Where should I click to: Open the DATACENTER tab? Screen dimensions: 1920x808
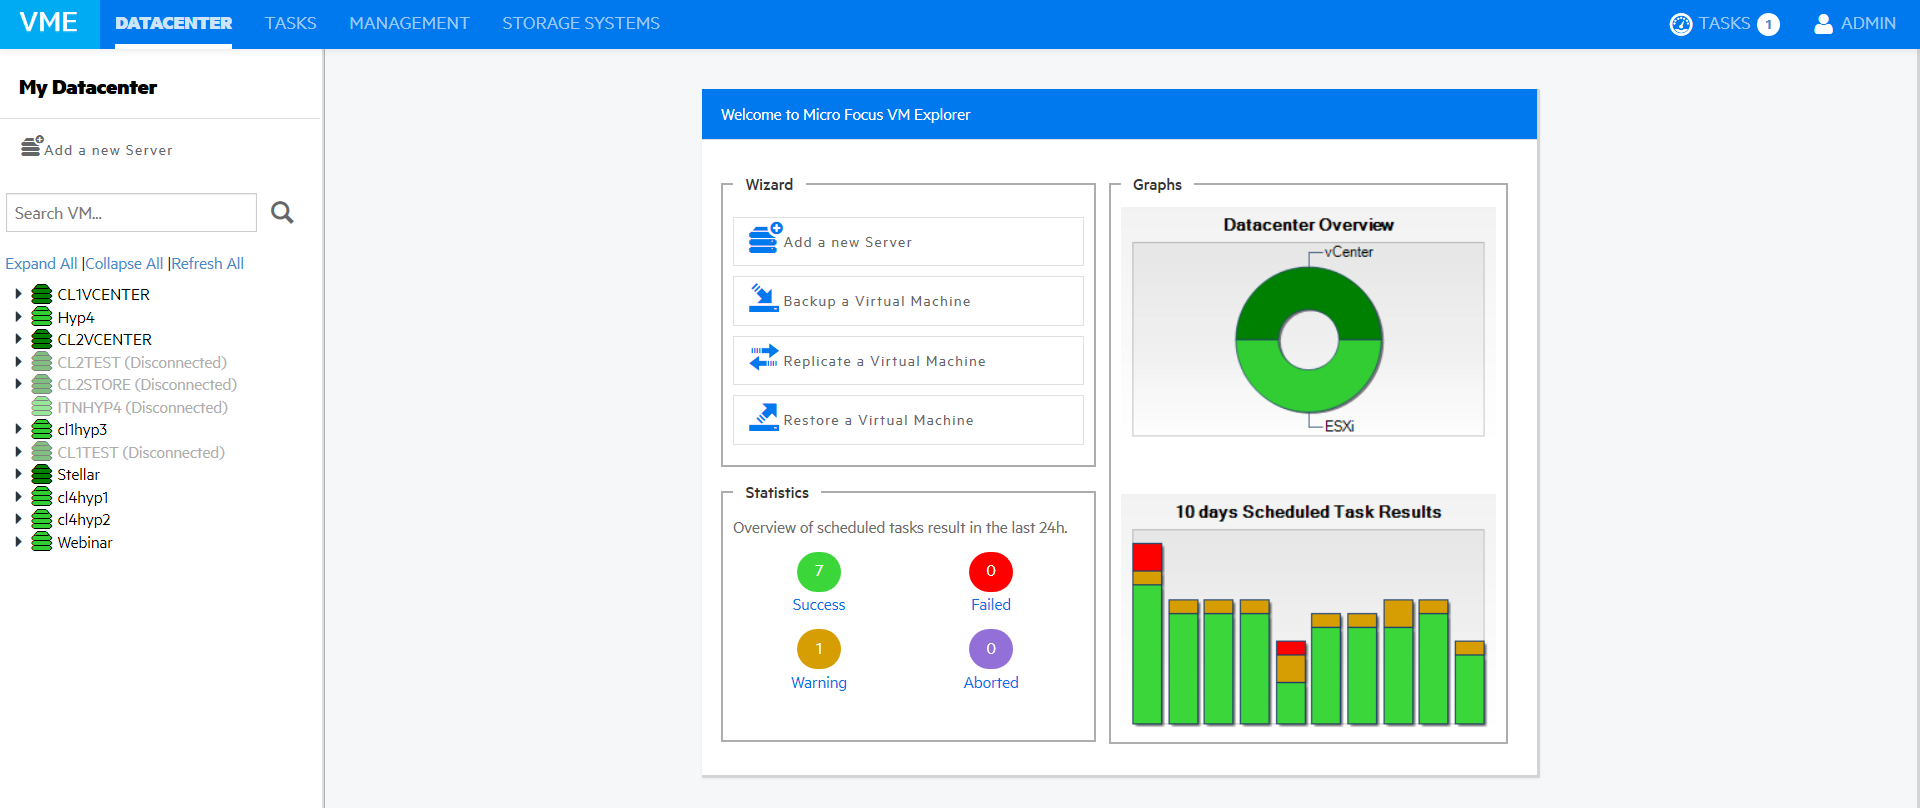173,23
